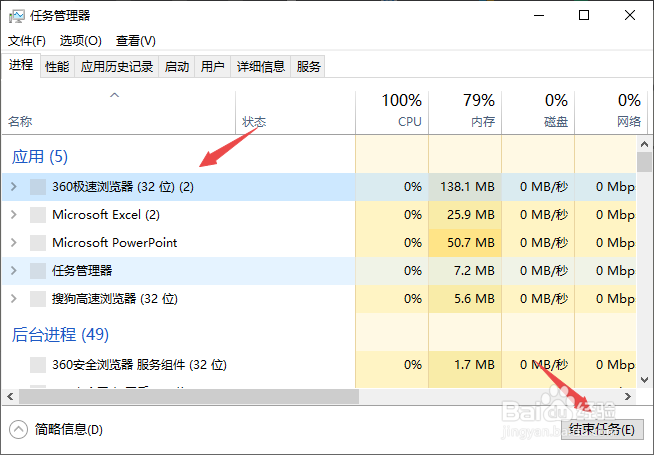Image resolution: width=654 pixels, height=455 pixels.
Task: Click the Microsoft Excel process icon
Action: pyautogui.click(x=38, y=215)
